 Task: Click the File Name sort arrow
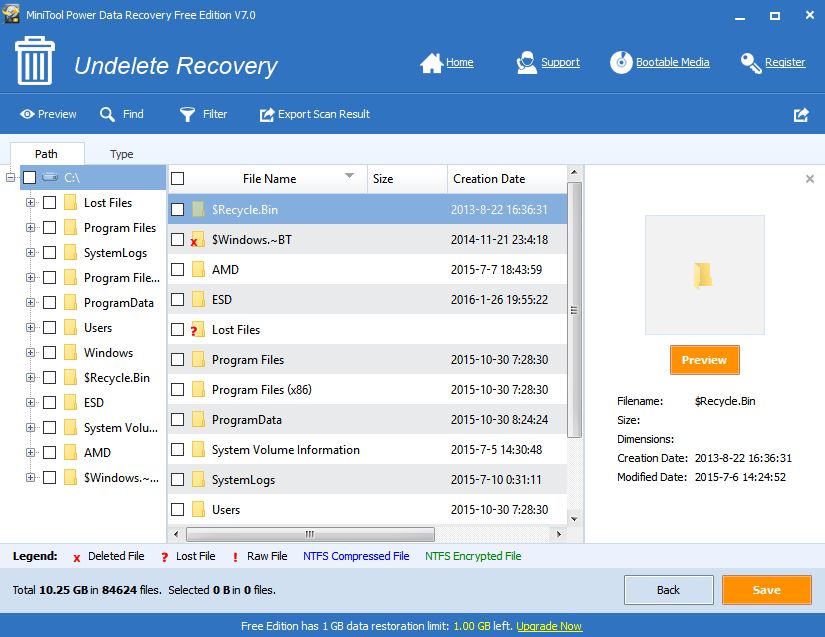tap(349, 175)
